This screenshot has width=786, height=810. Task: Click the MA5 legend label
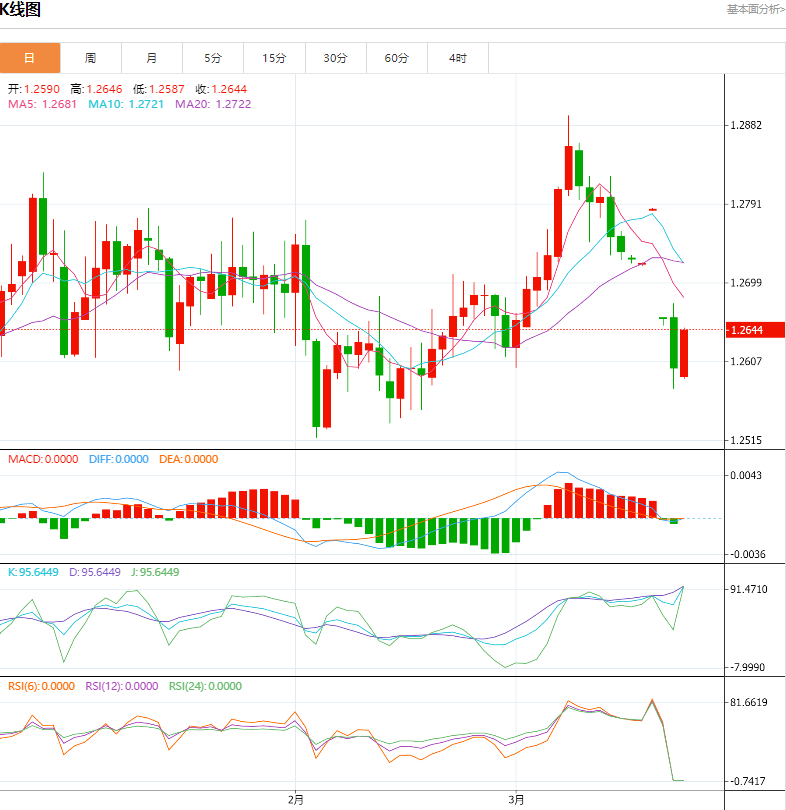pos(44,104)
